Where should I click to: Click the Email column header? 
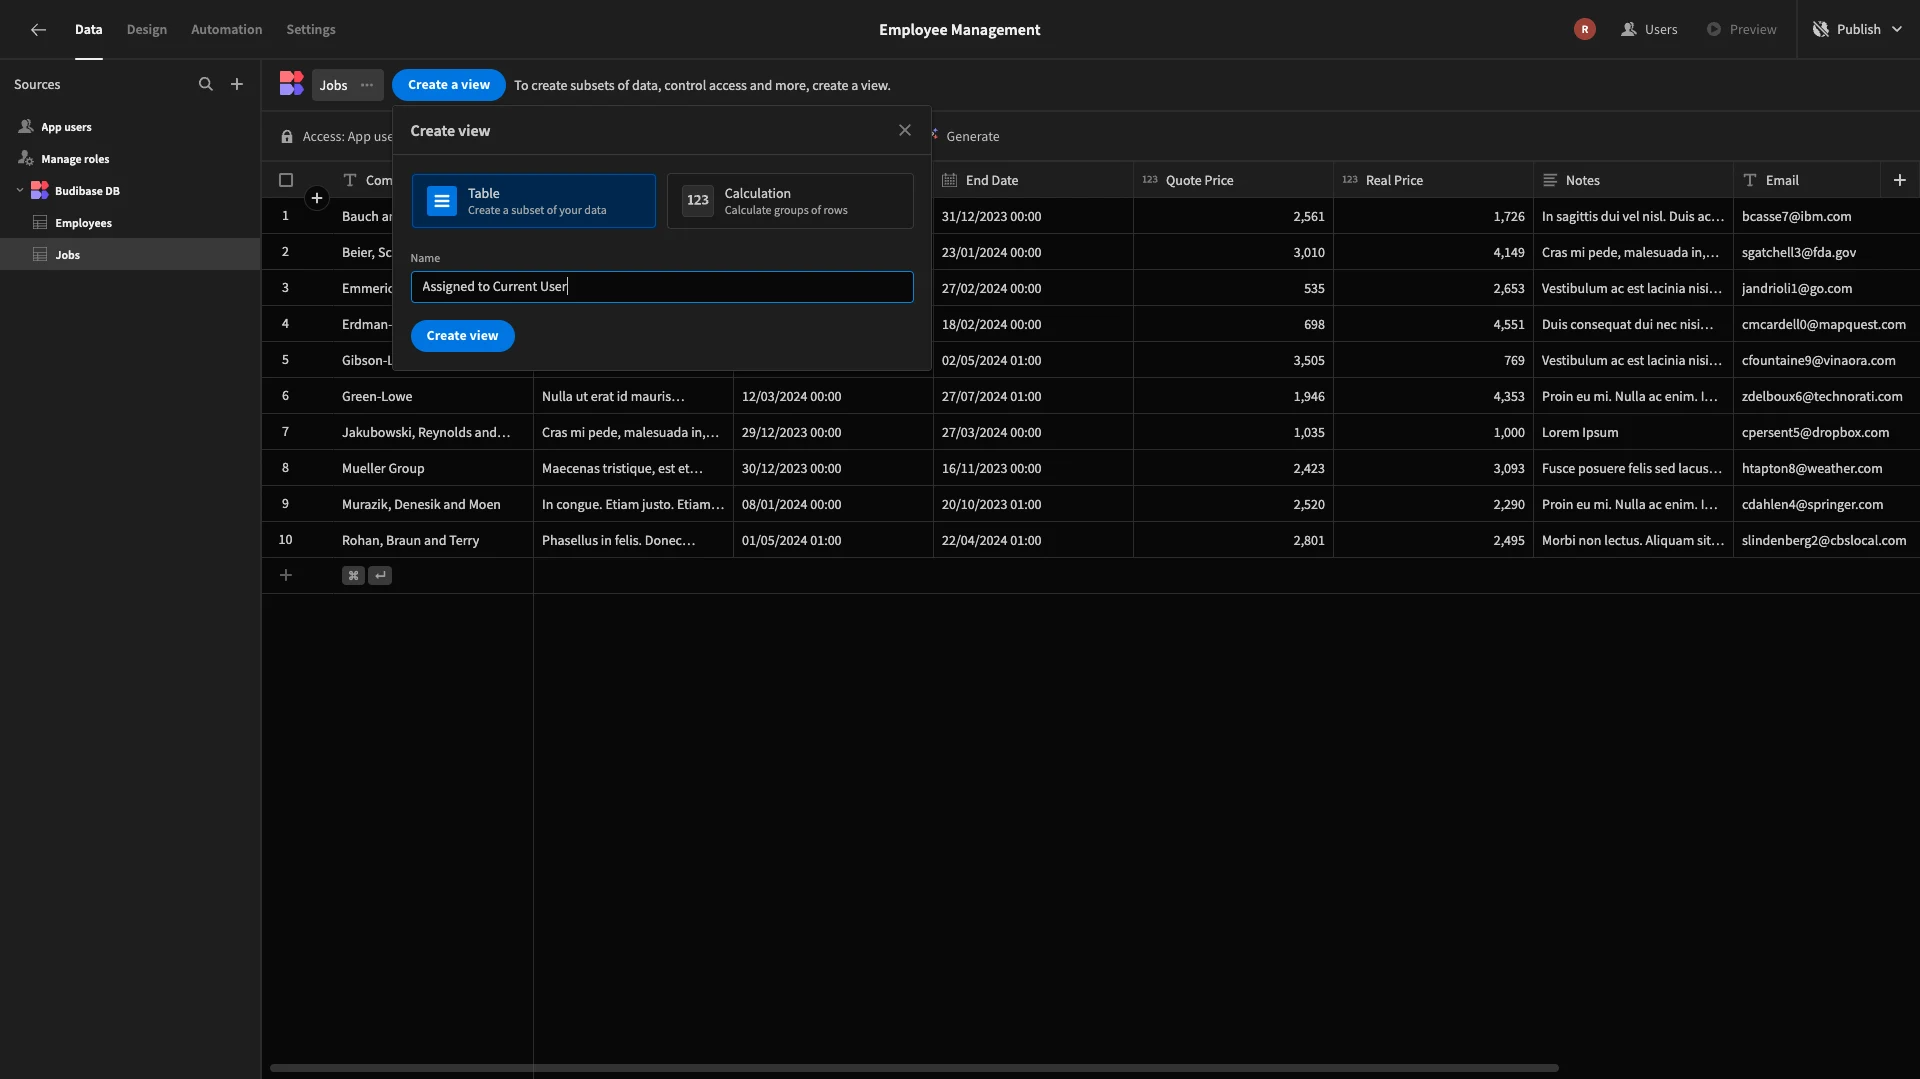pos(1807,180)
